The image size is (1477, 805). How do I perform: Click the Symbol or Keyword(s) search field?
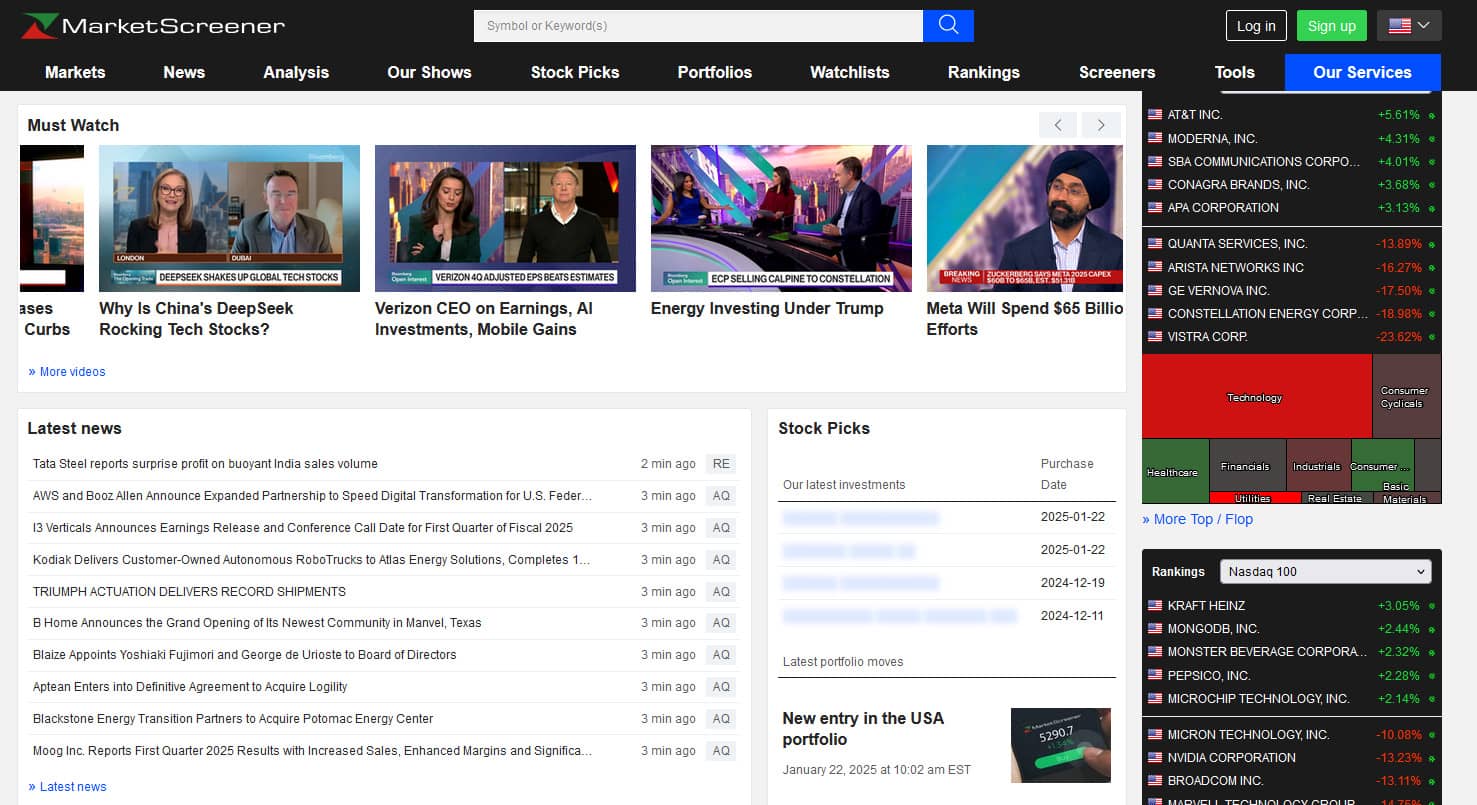point(698,26)
